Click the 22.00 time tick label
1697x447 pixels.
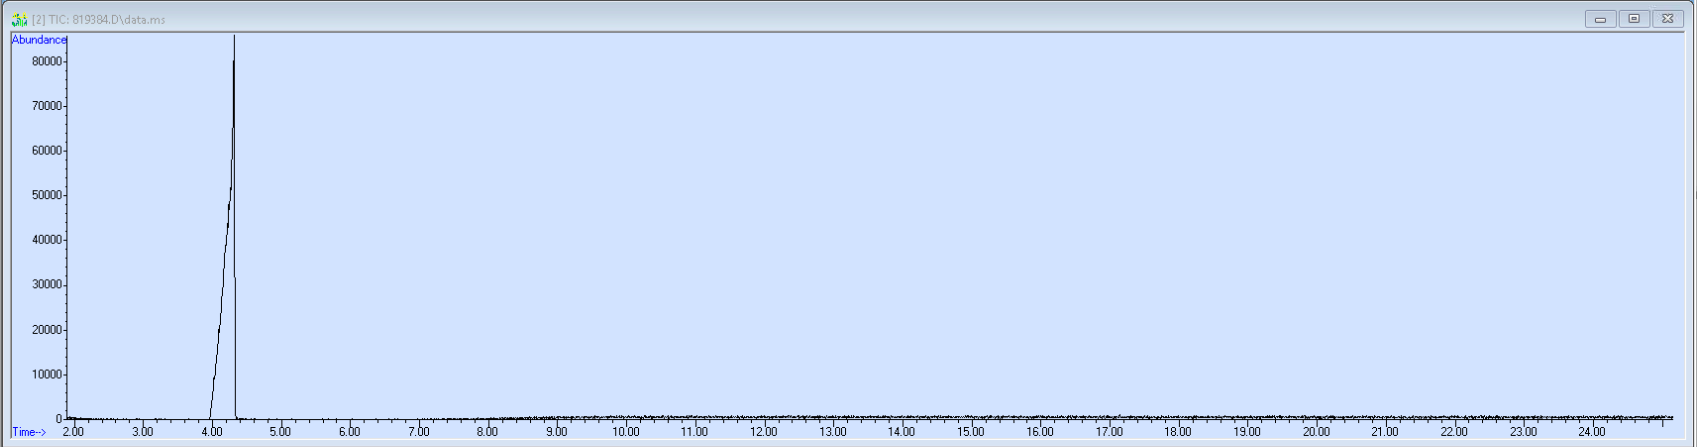click(x=1454, y=432)
